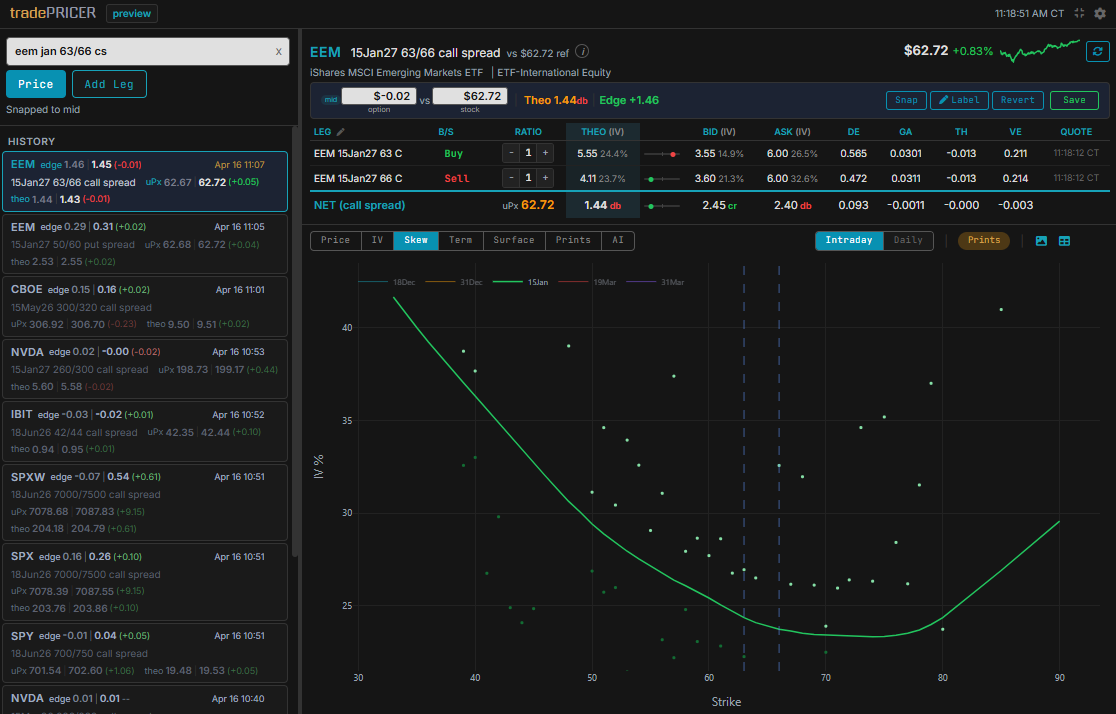
Task: Toggle the 15Jan legend series
Action: point(520,283)
